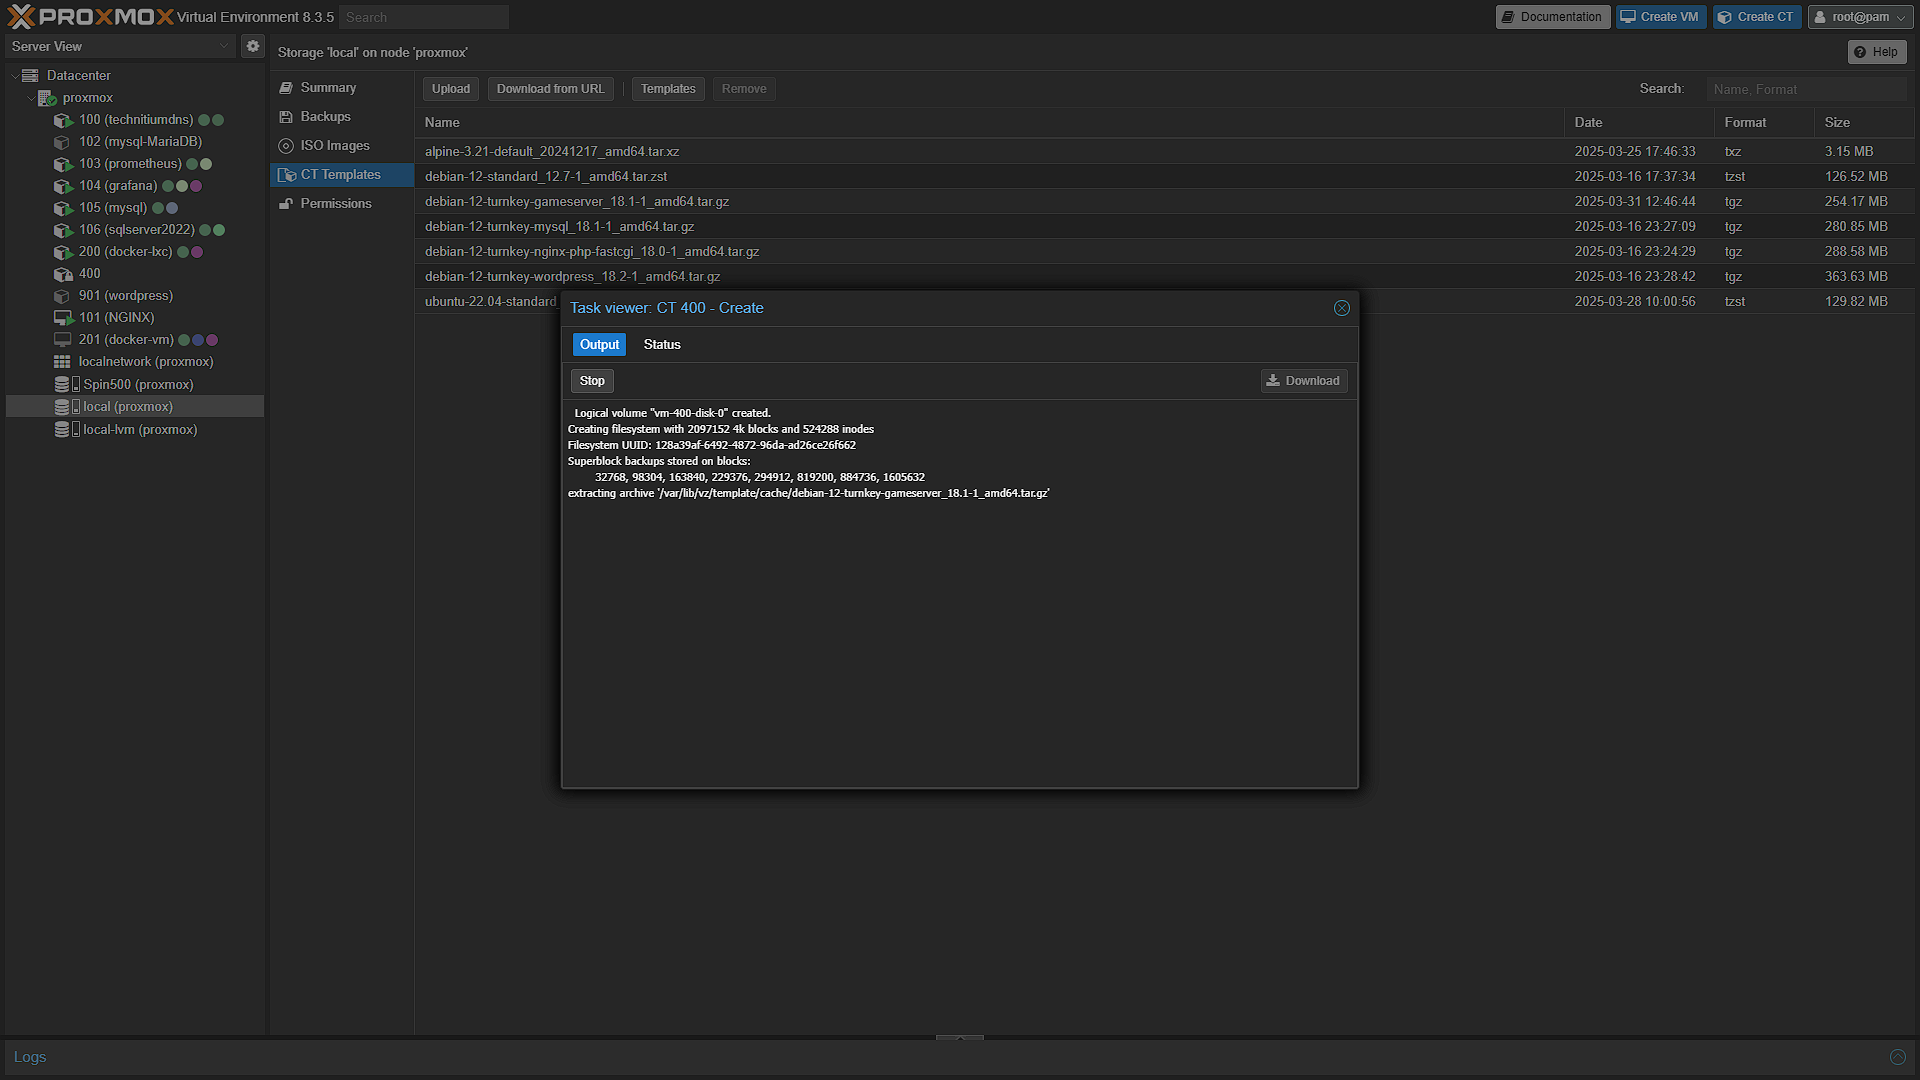Open the CT Templates section
1920x1080 pixels.
342,175
